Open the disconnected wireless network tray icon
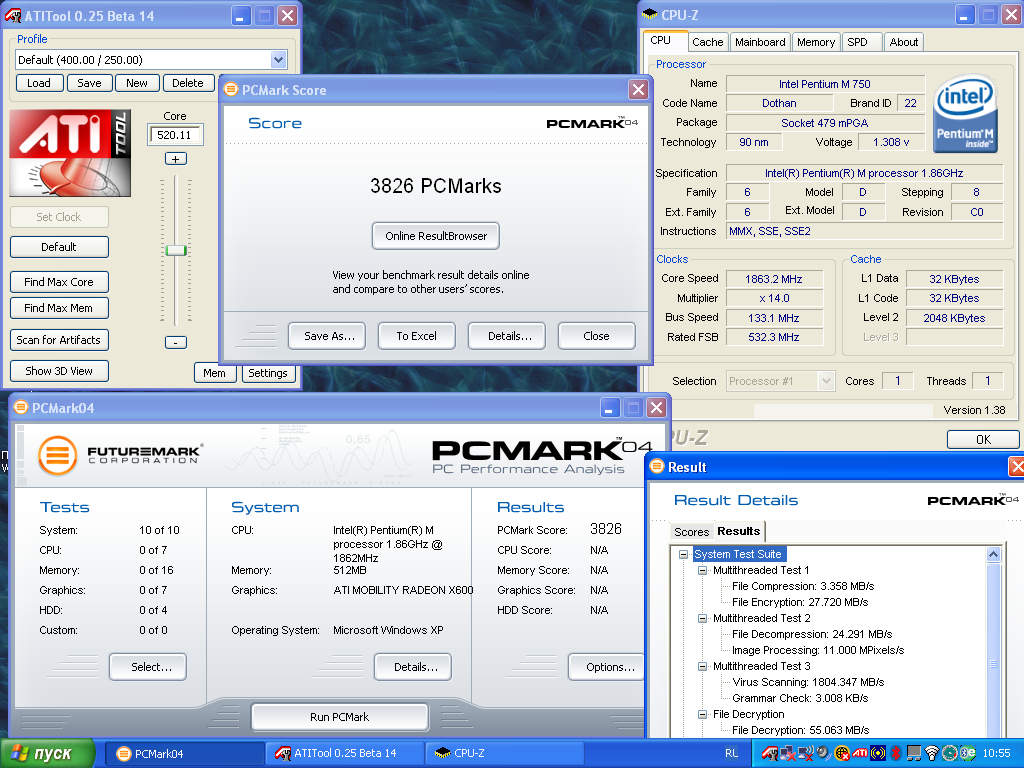The height and width of the screenshot is (768, 1024). (x=806, y=753)
